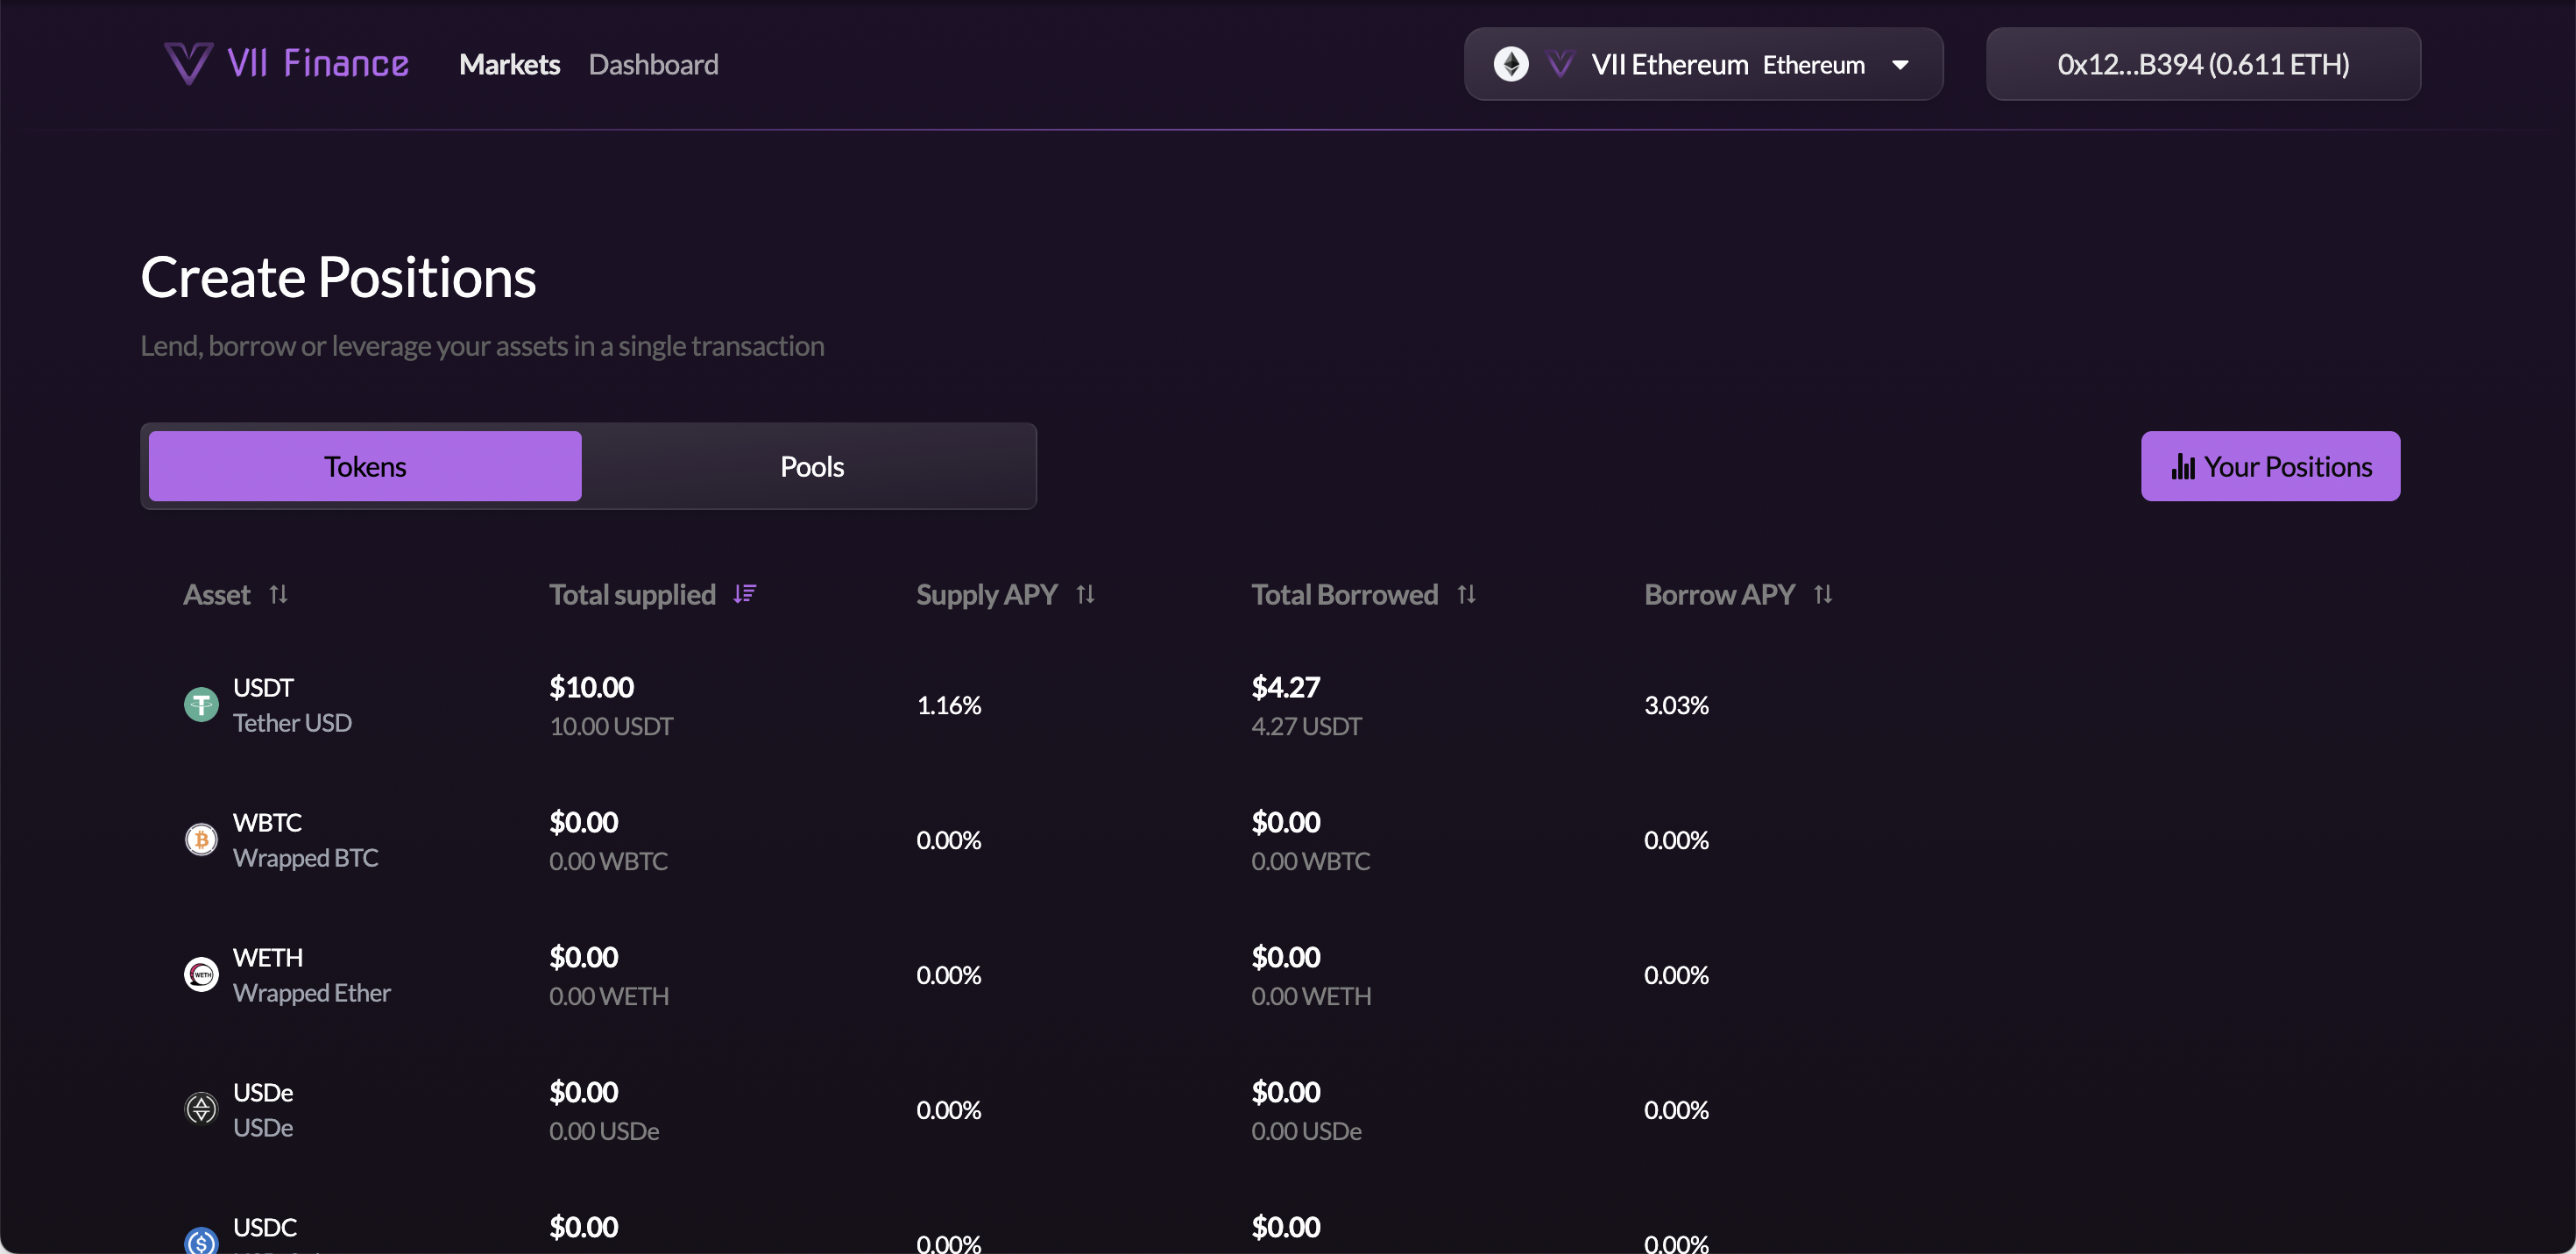Screen dimensions: 2576x1254
Task: Click the wallet address 0x12...B394 button
Action: click(2203, 64)
